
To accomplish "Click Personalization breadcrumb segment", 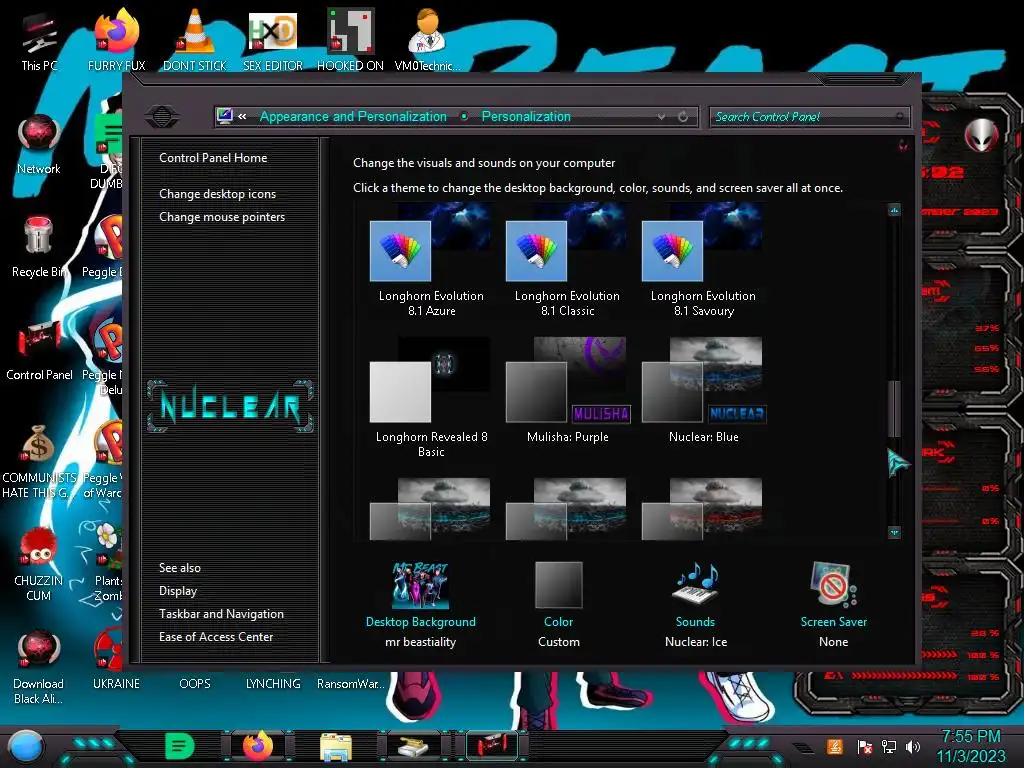I will pos(526,116).
